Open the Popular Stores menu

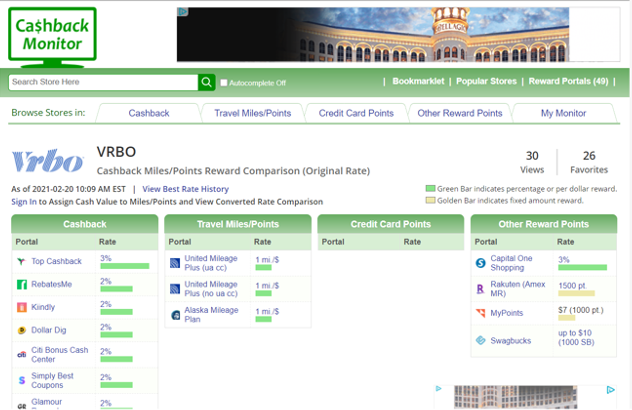coord(487,82)
